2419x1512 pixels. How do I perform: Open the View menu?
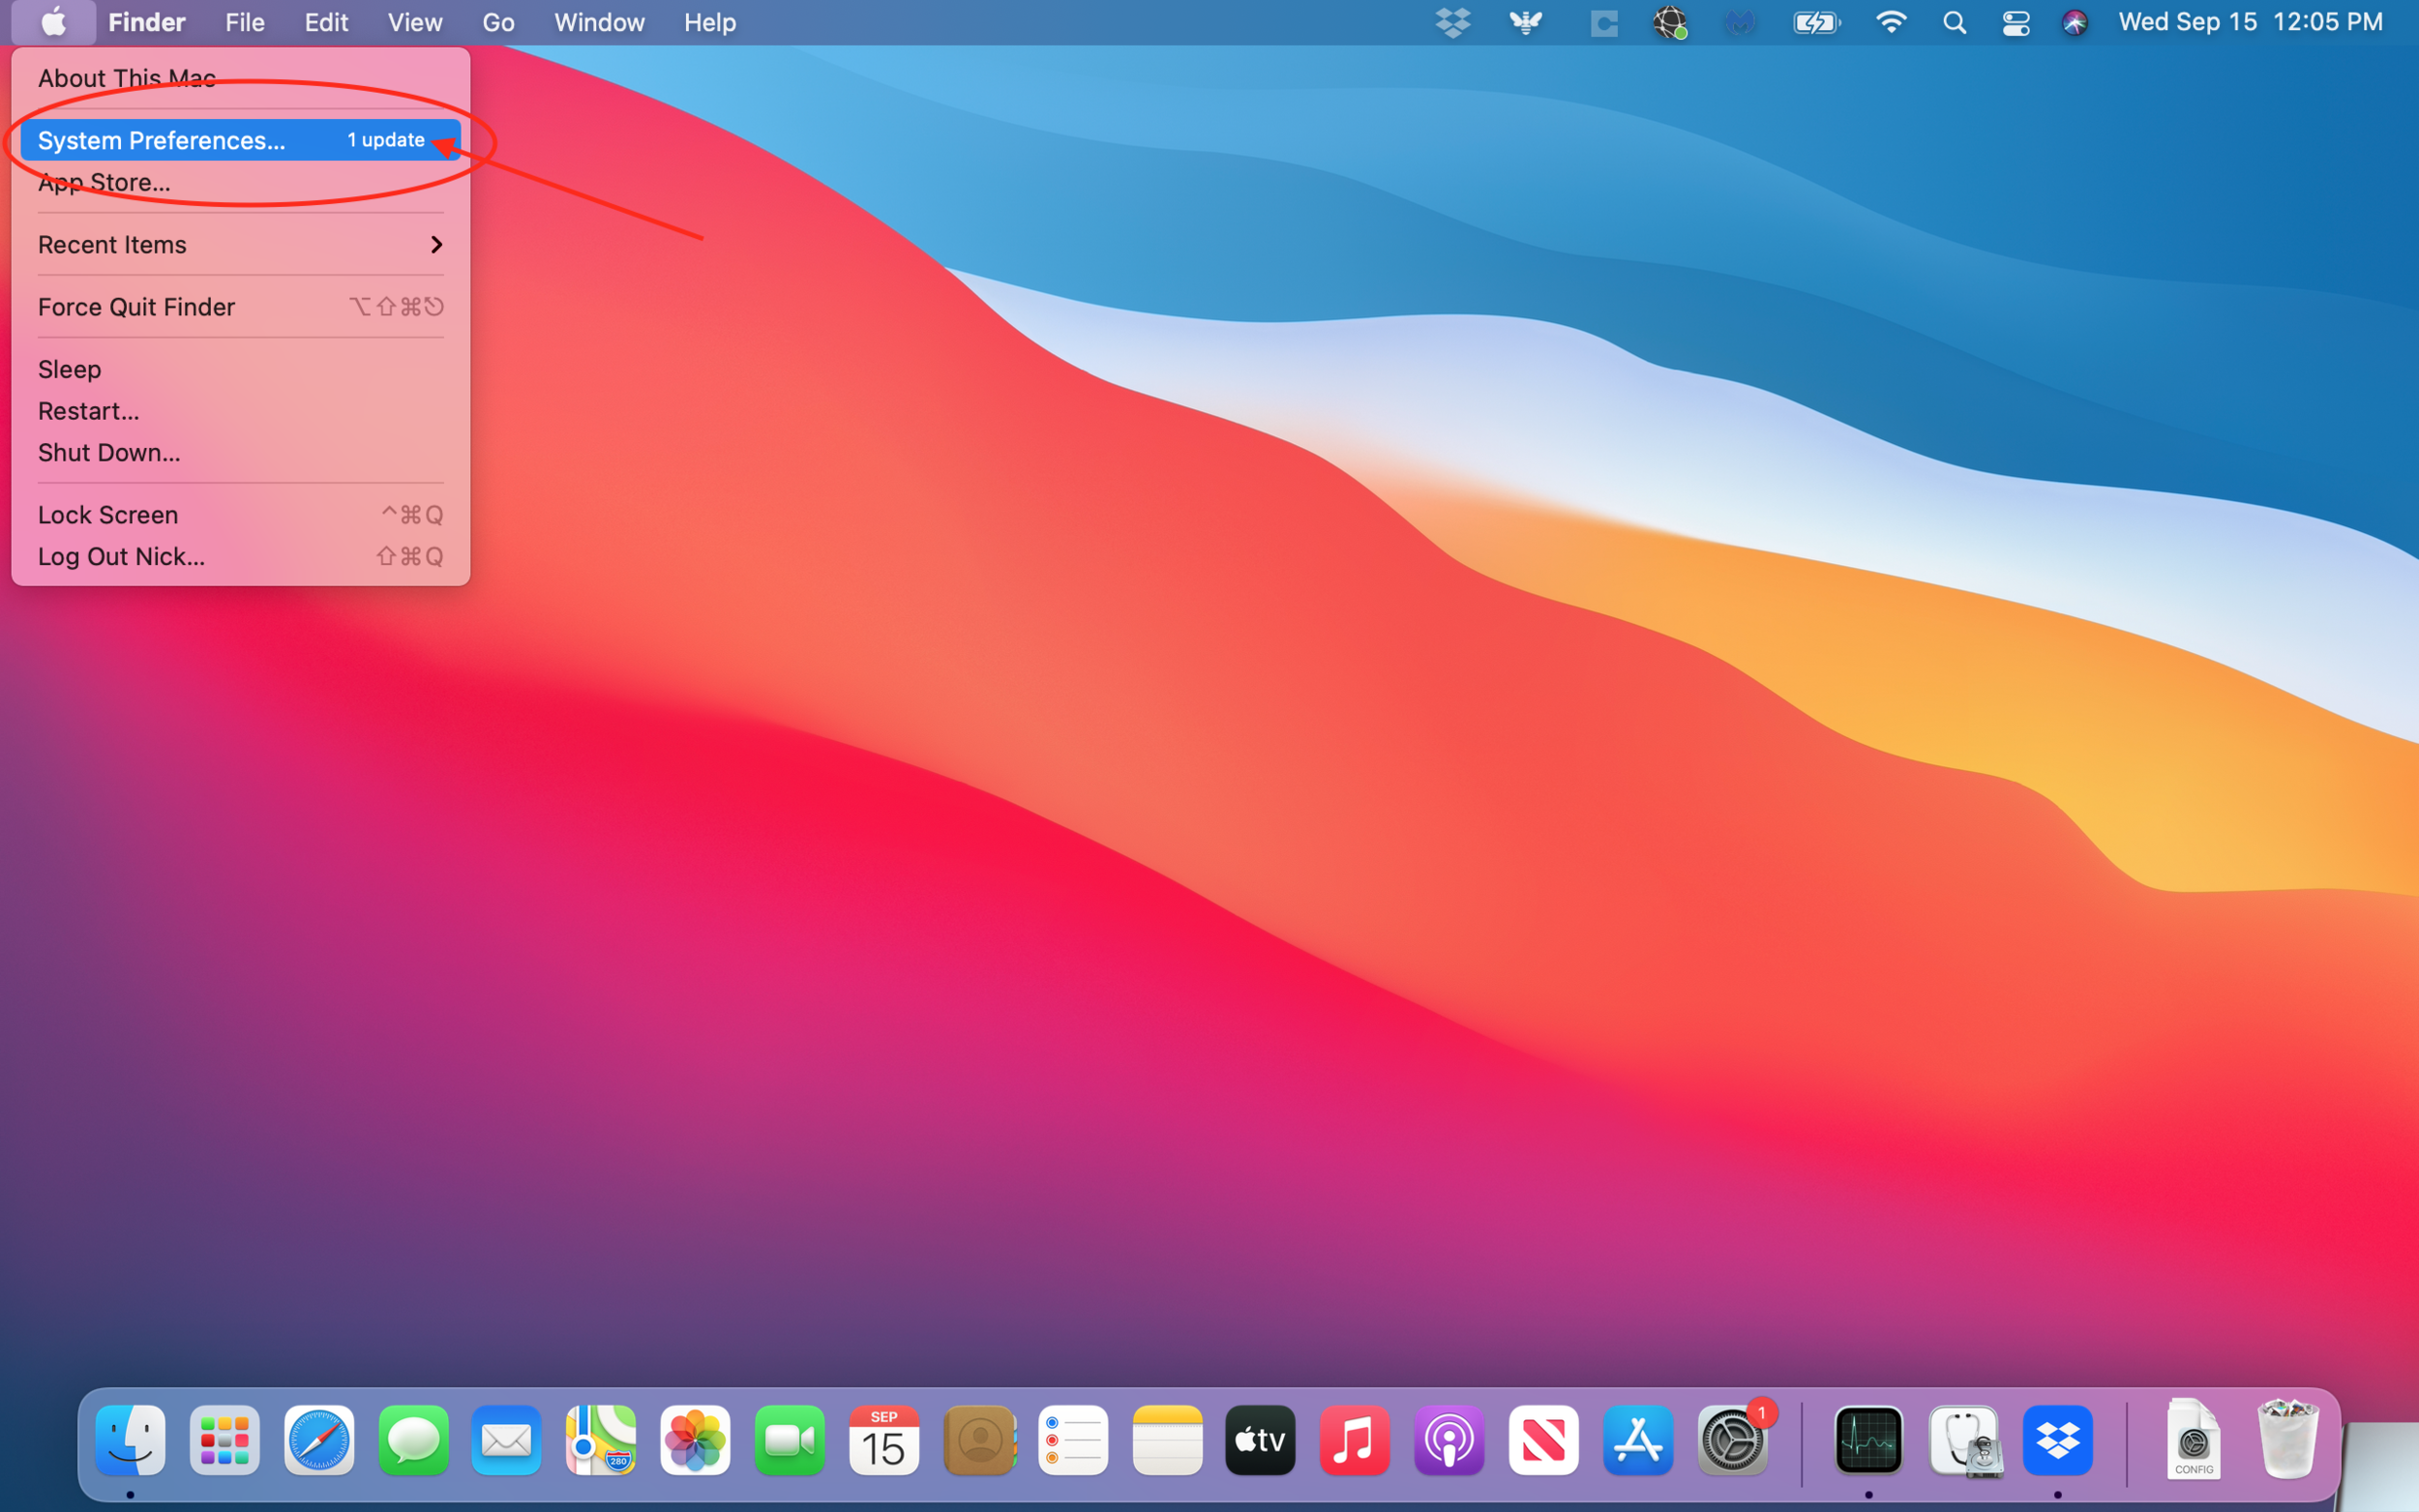coord(415,22)
